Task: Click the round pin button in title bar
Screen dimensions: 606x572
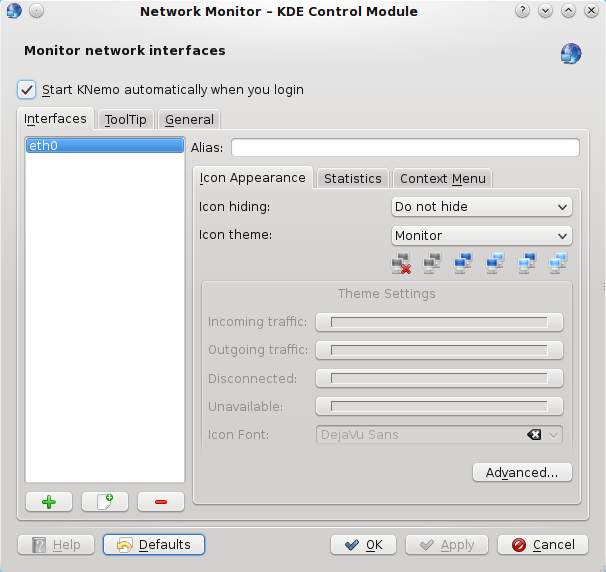Action: tap(37, 11)
